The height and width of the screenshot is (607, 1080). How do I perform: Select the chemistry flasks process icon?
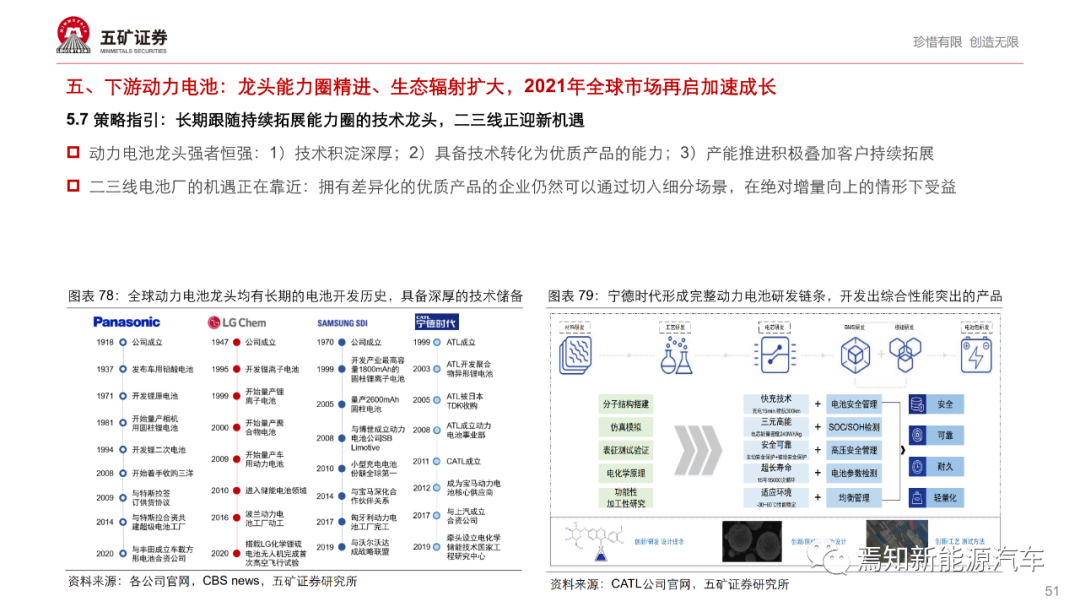[x=675, y=355]
